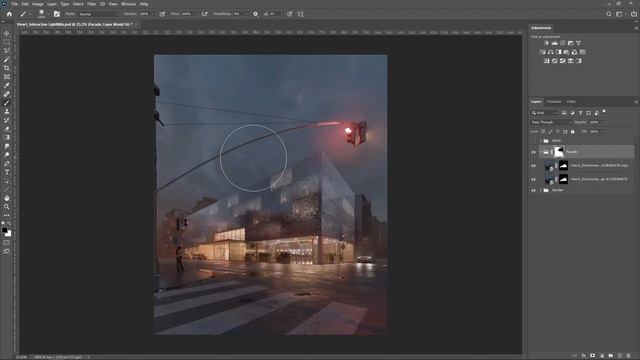Select the Blur tool
Image resolution: width=640 pixels, height=360 pixels.
coord(7,146)
